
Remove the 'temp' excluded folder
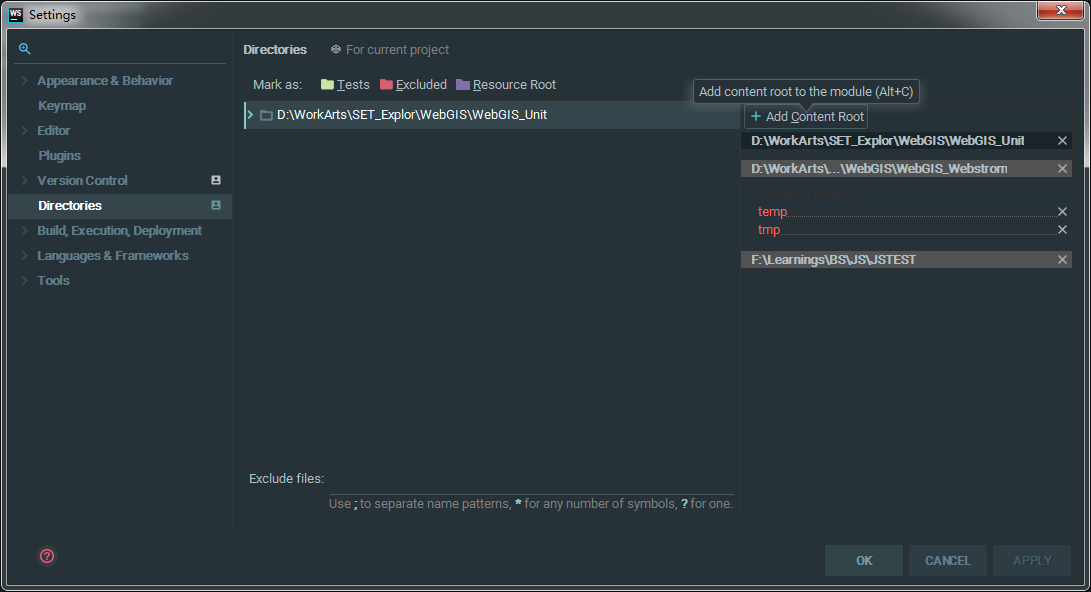[1062, 211]
